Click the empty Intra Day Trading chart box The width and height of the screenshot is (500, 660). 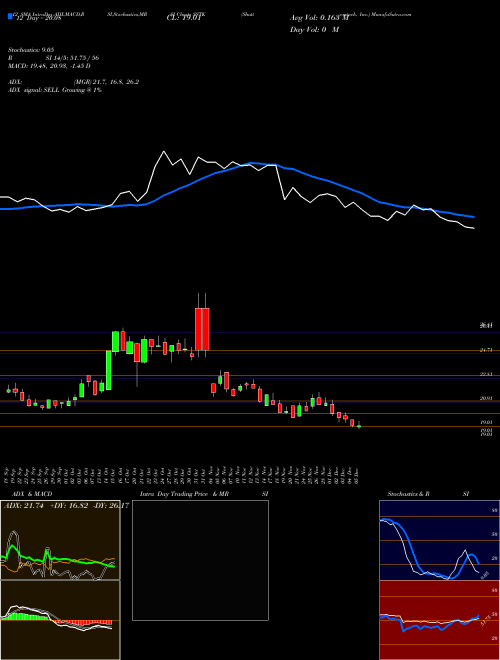click(x=200, y=560)
